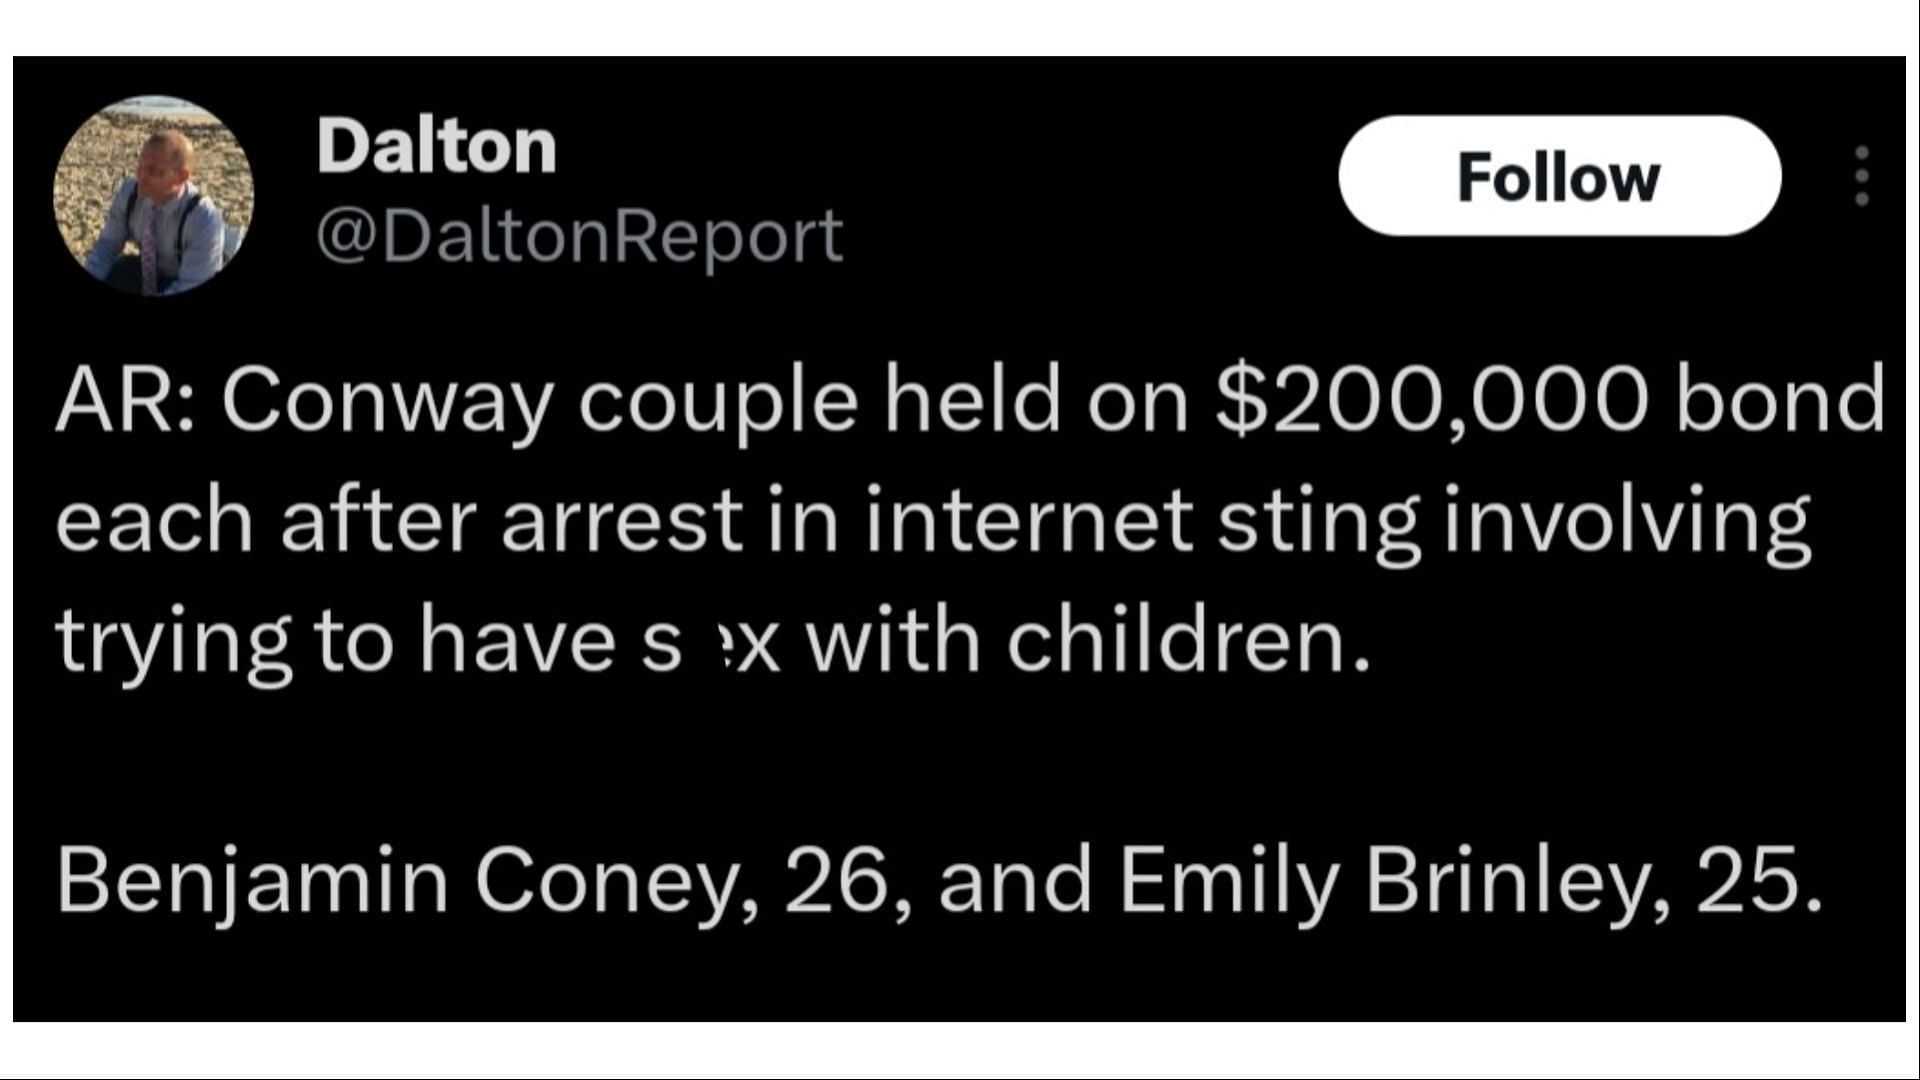
Task: Click Dalton's round profile picture
Action: pyautogui.click(x=154, y=196)
